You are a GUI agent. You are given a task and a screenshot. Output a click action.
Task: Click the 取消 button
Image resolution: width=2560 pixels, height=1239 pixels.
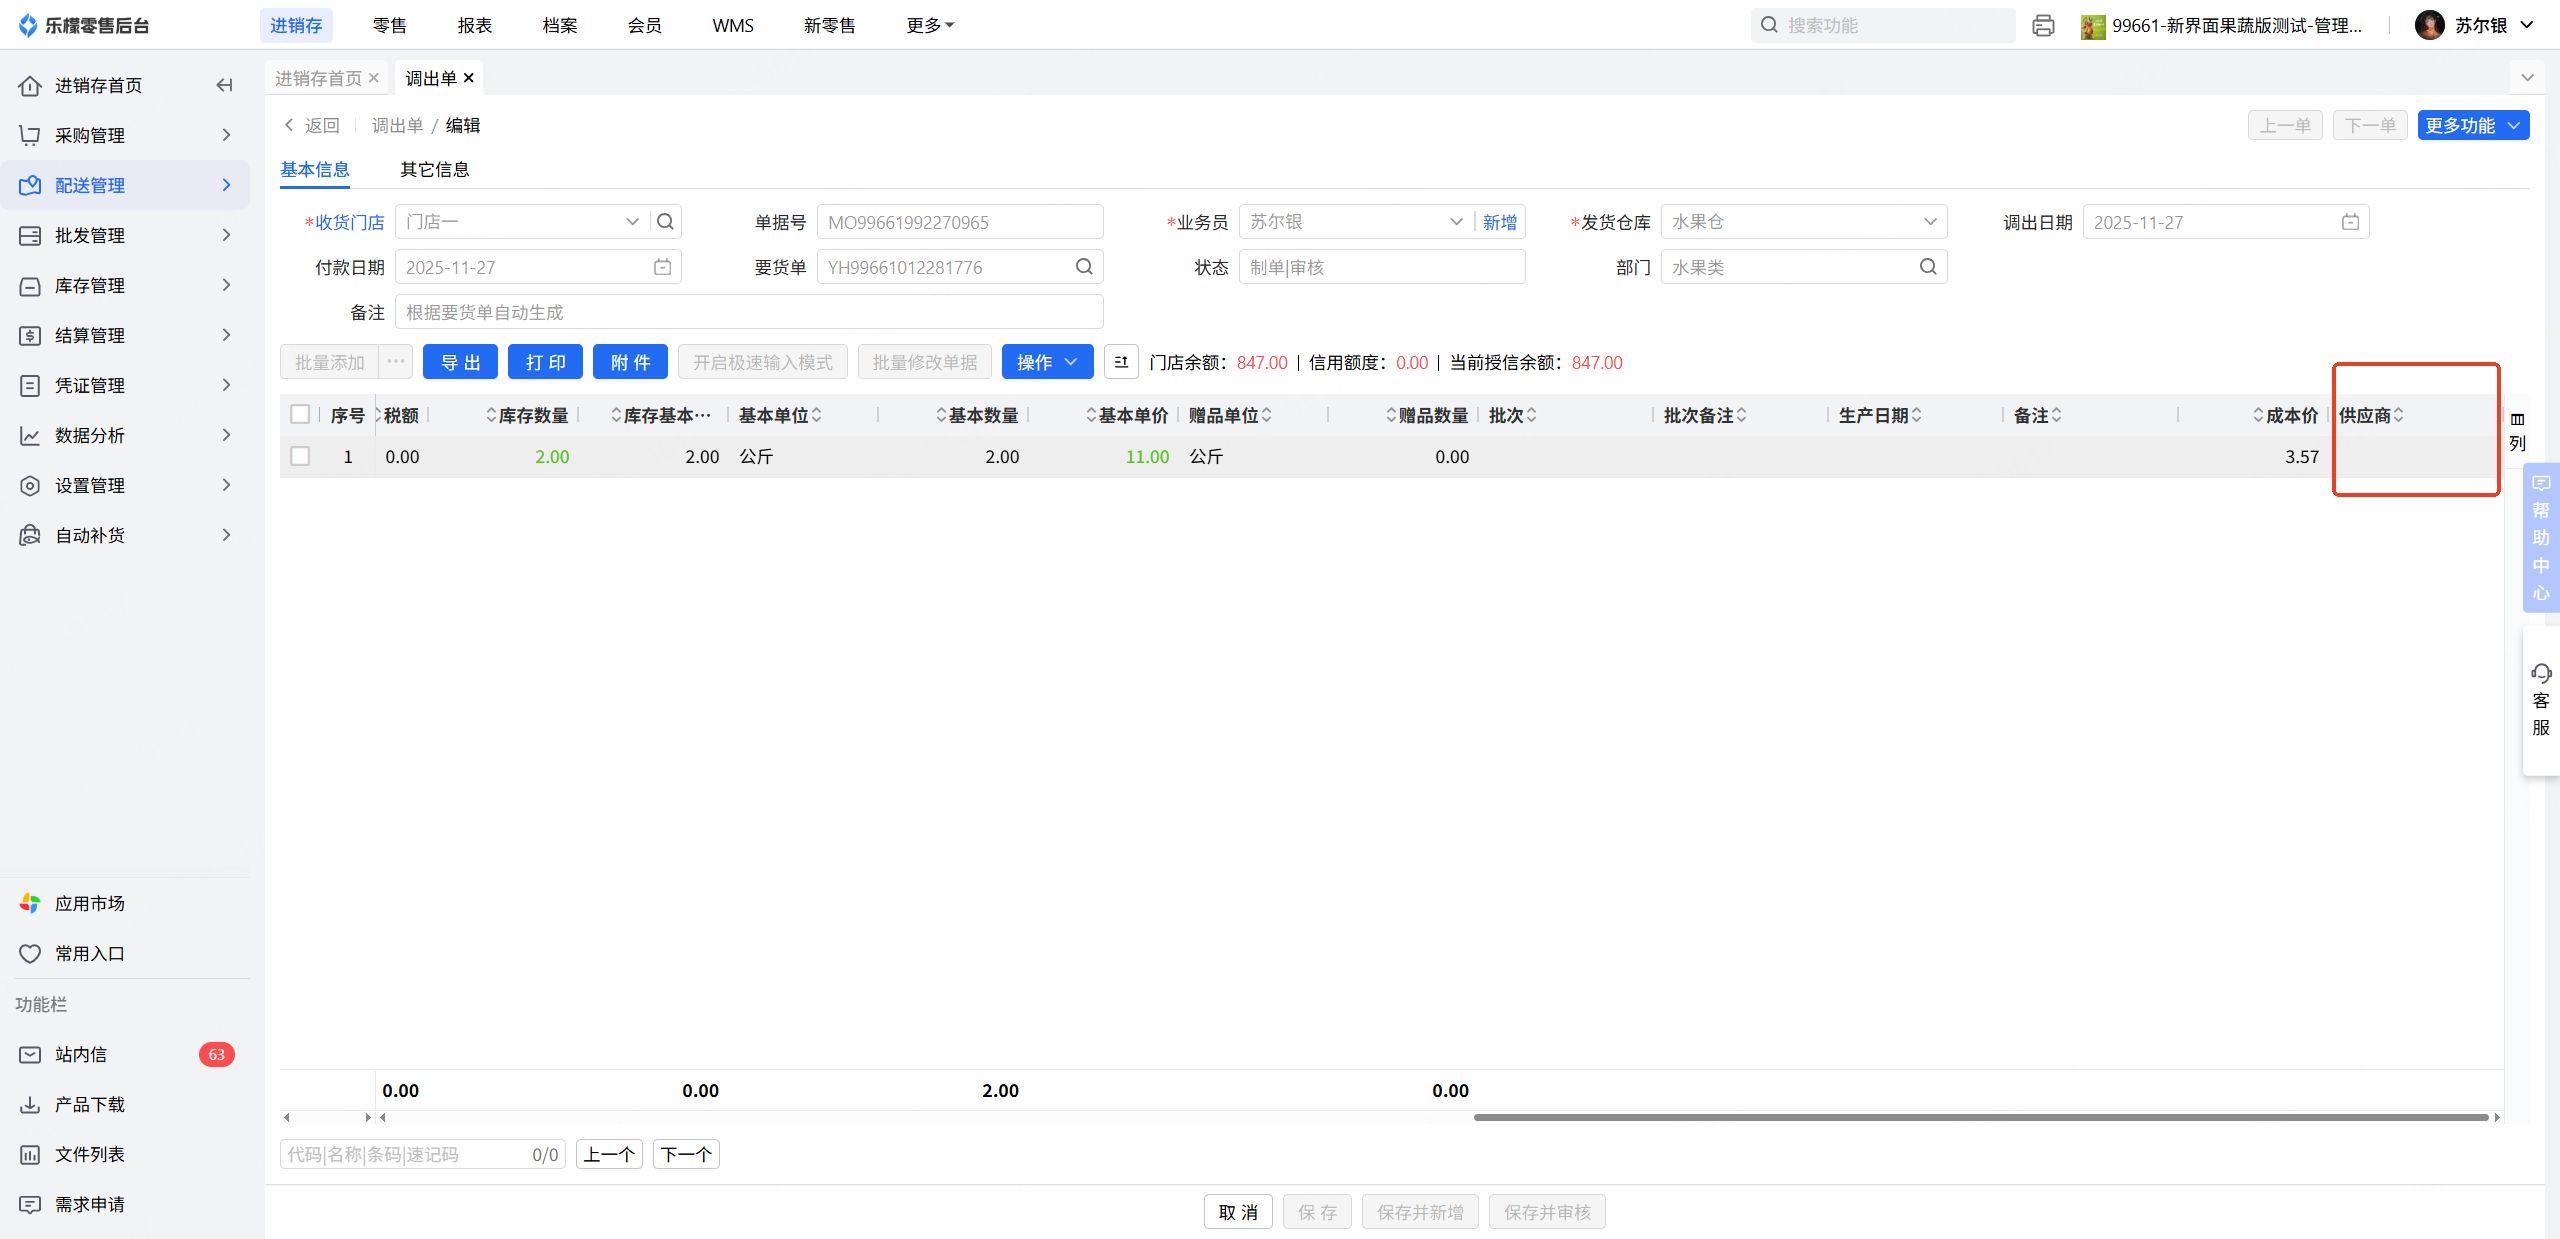coord(1237,1212)
